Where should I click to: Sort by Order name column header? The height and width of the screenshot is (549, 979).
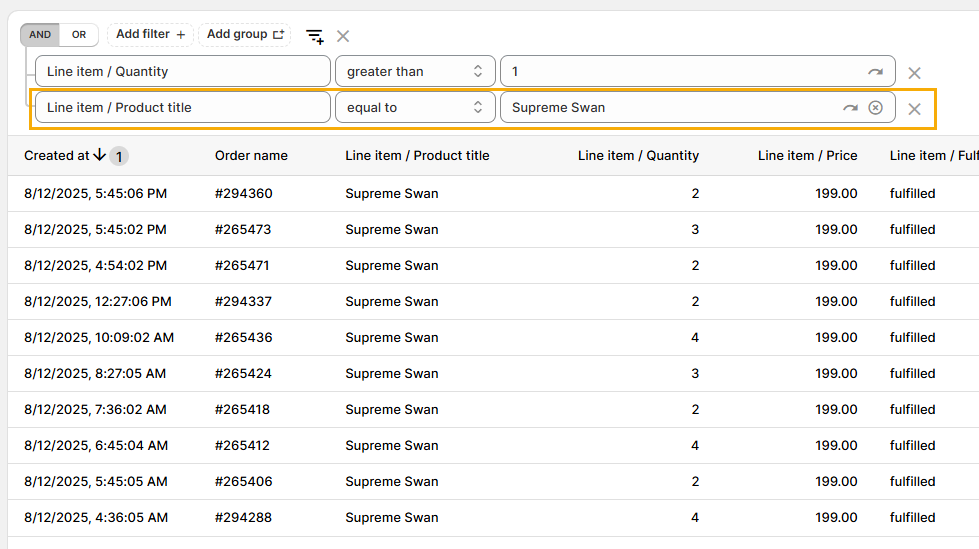point(251,156)
